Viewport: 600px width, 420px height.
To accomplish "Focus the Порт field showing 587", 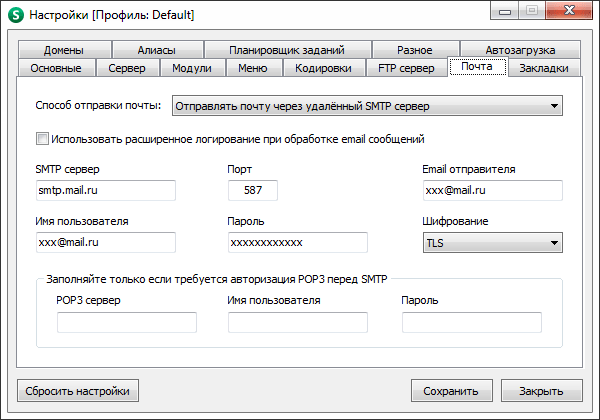I will [x=253, y=190].
